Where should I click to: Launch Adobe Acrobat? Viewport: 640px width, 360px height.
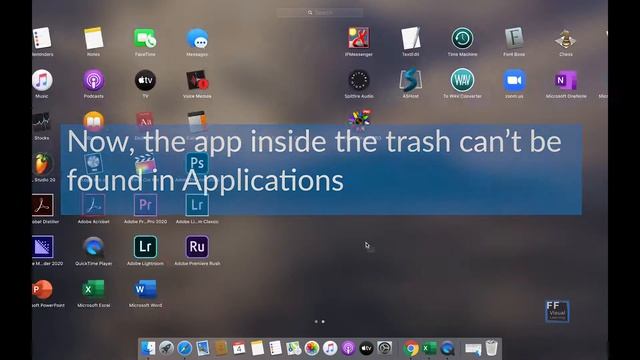click(93, 205)
